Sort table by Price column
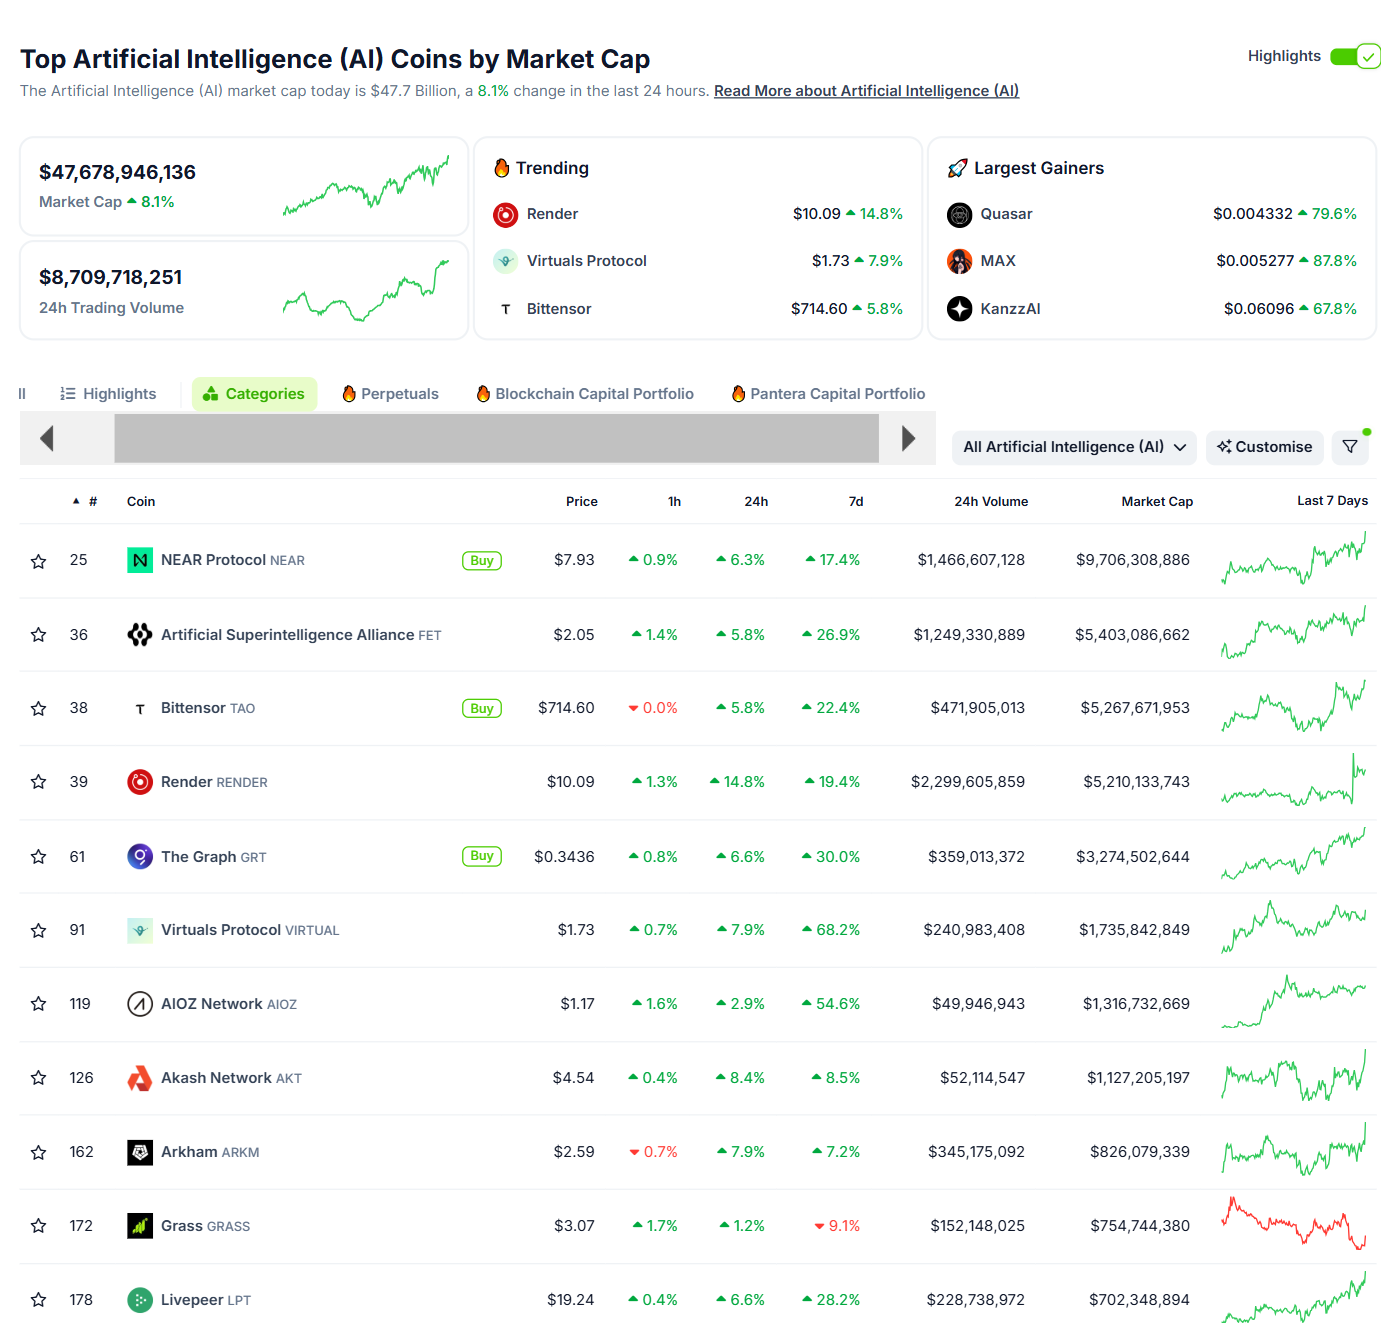The width and height of the screenshot is (1381, 1329). click(x=582, y=502)
